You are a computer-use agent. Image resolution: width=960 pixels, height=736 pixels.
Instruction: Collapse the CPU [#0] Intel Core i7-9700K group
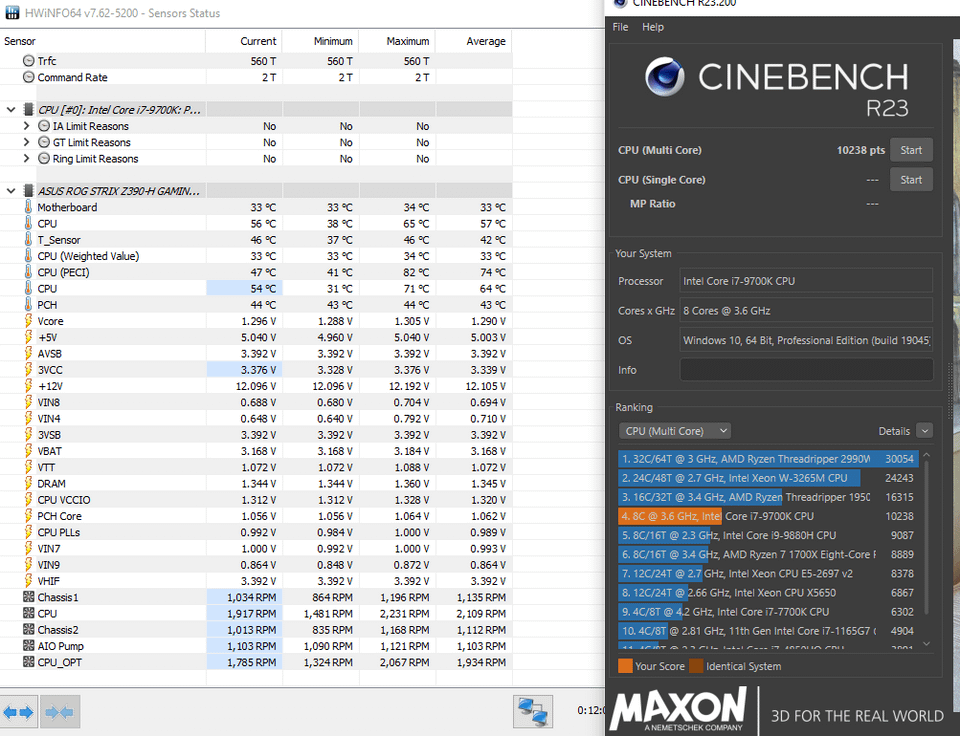(10, 110)
